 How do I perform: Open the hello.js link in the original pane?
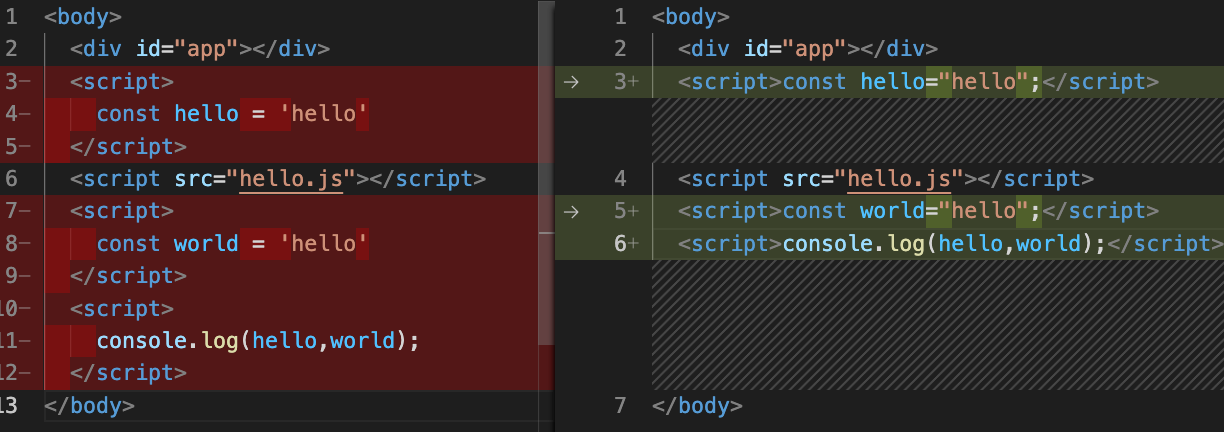tap(291, 179)
